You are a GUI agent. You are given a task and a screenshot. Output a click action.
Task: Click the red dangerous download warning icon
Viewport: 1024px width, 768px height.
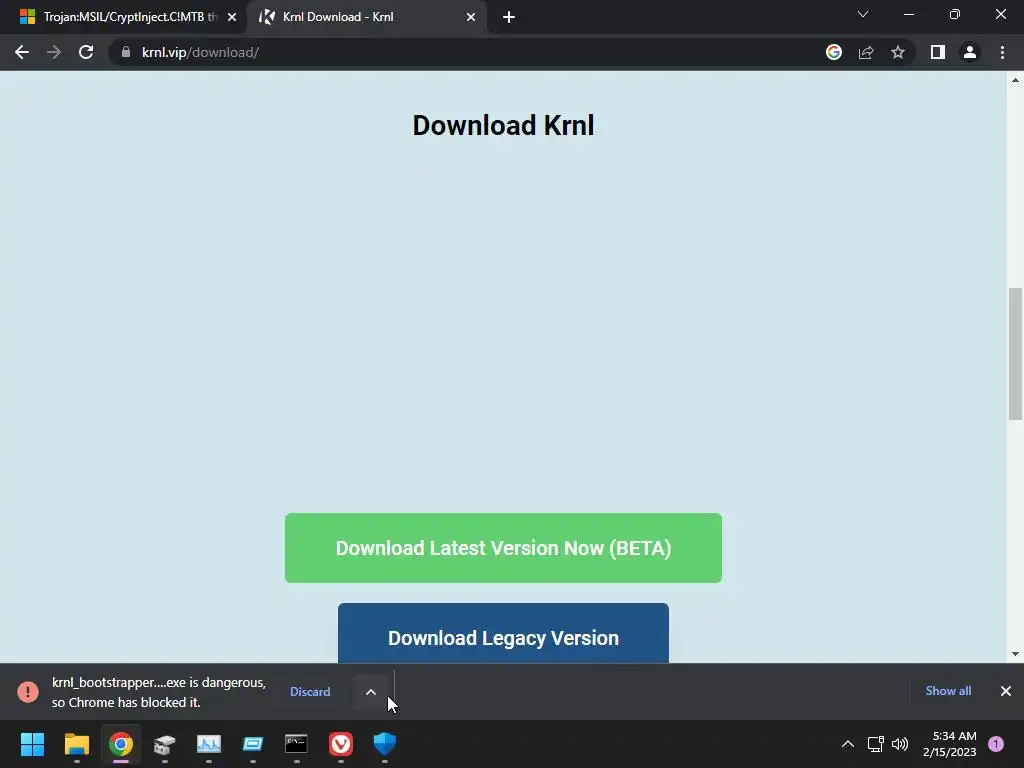[28, 692]
